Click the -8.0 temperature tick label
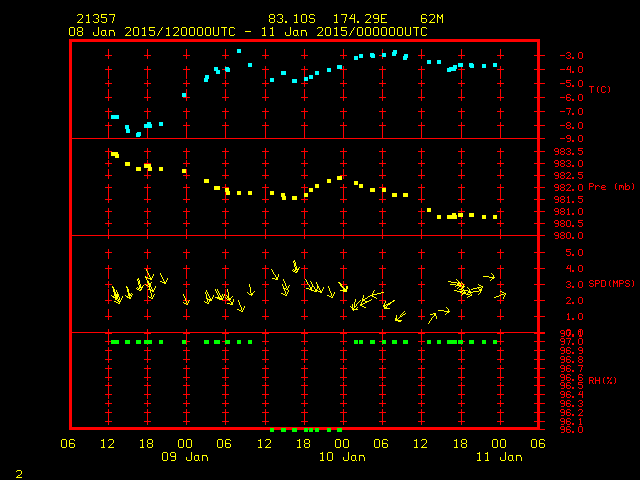The image size is (640, 480). pyautogui.click(x=571, y=126)
